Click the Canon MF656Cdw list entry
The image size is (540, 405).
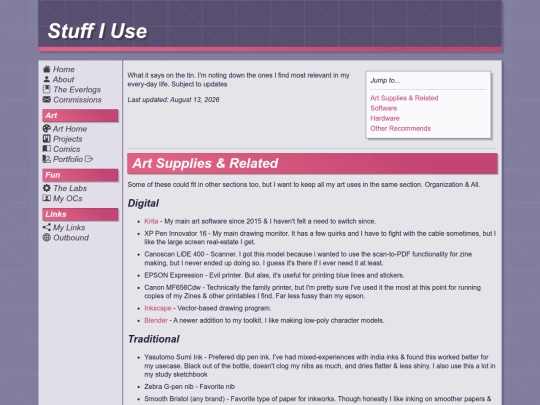pyautogui.click(x=312, y=292)
